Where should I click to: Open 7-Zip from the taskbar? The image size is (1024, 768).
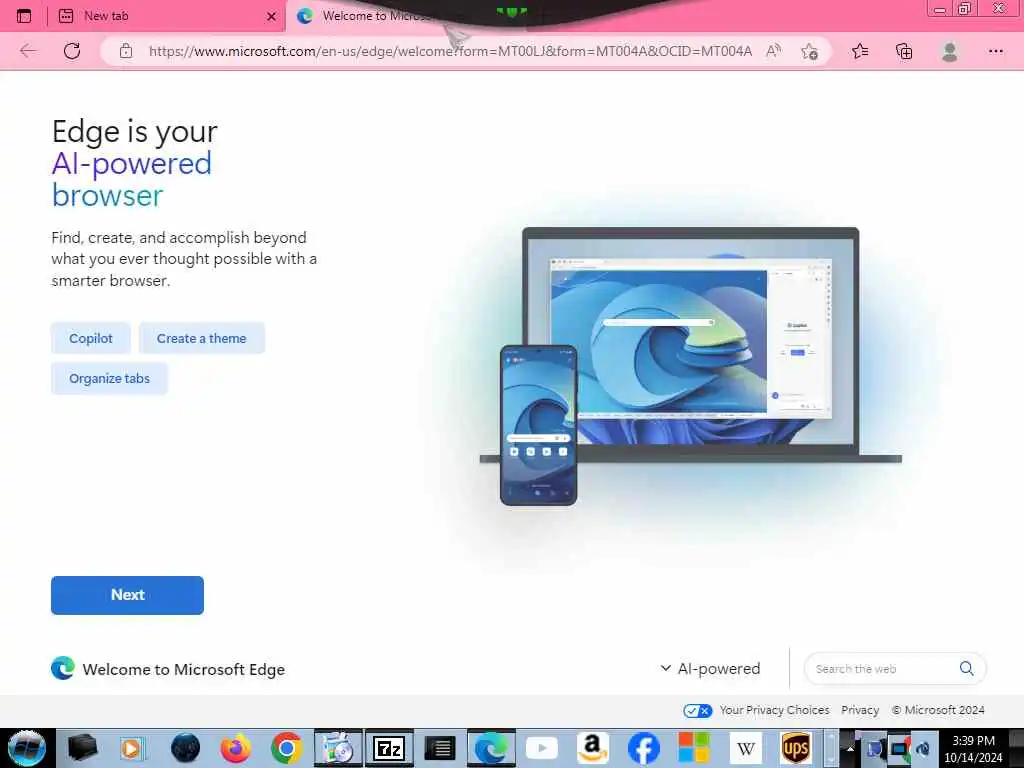click(389, 748)
